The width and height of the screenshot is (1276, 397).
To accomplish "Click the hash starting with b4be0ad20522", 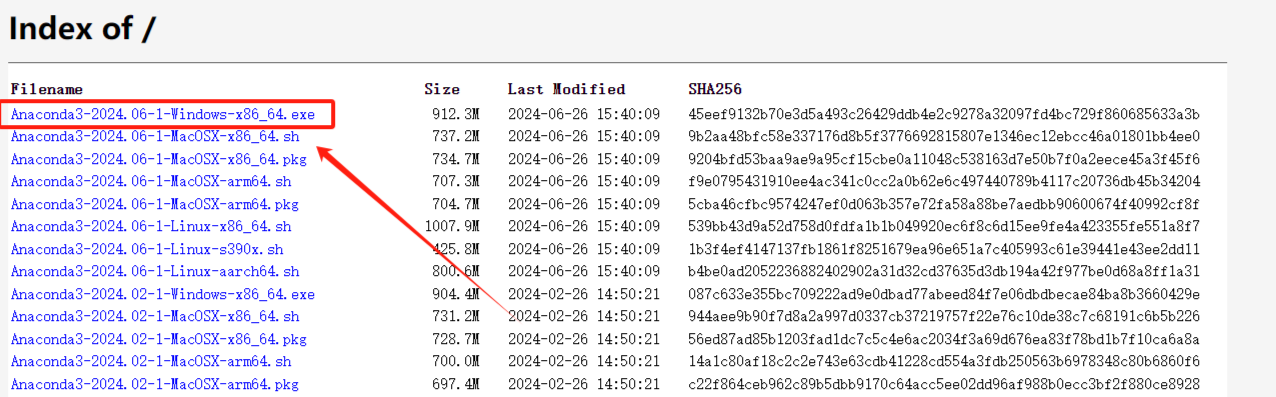I will click(944, 272).
